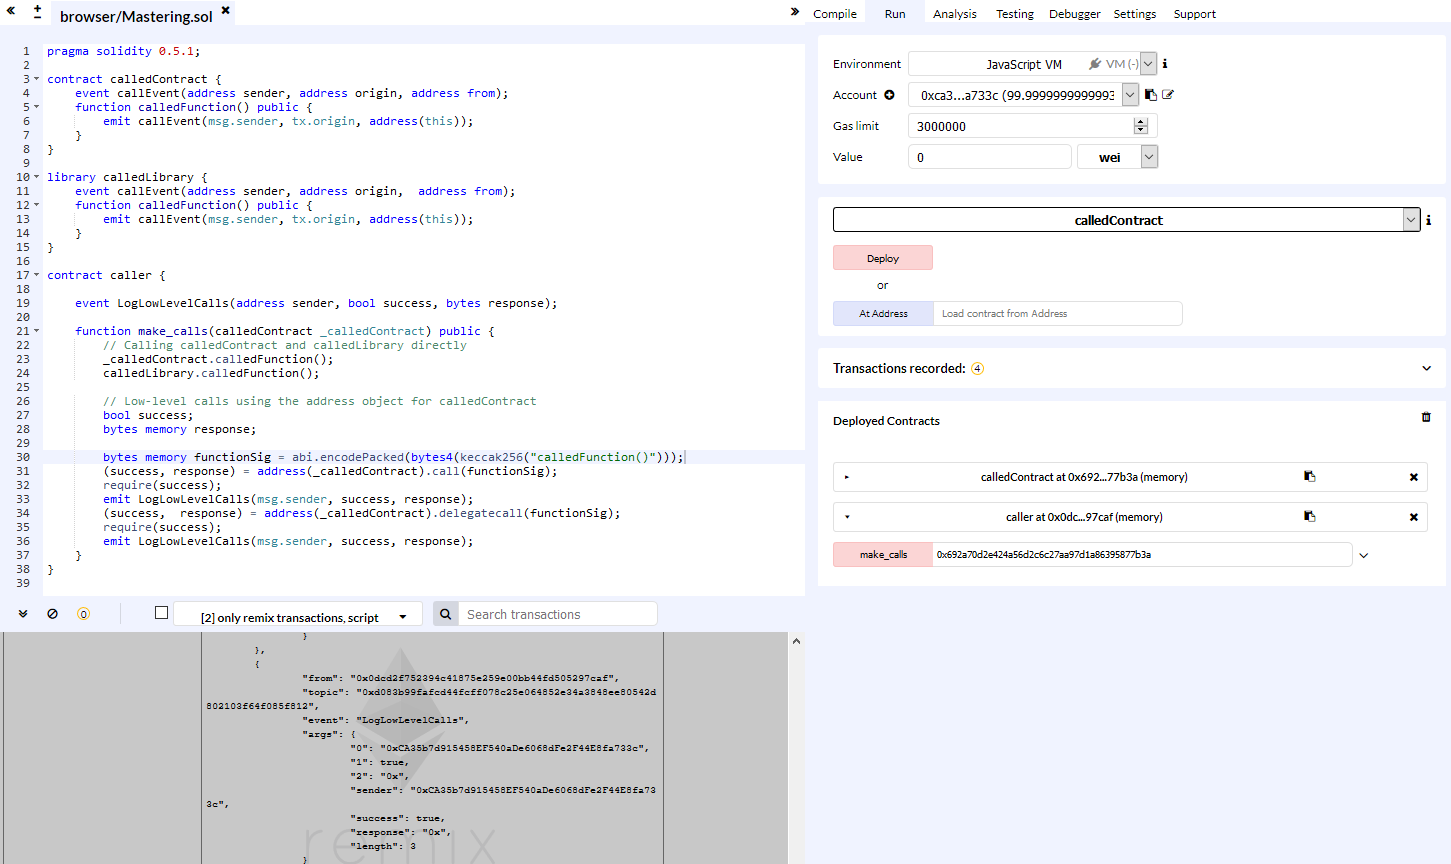Toggle the right panel arrows icon
1451x864 pixels.
[795, 12]
